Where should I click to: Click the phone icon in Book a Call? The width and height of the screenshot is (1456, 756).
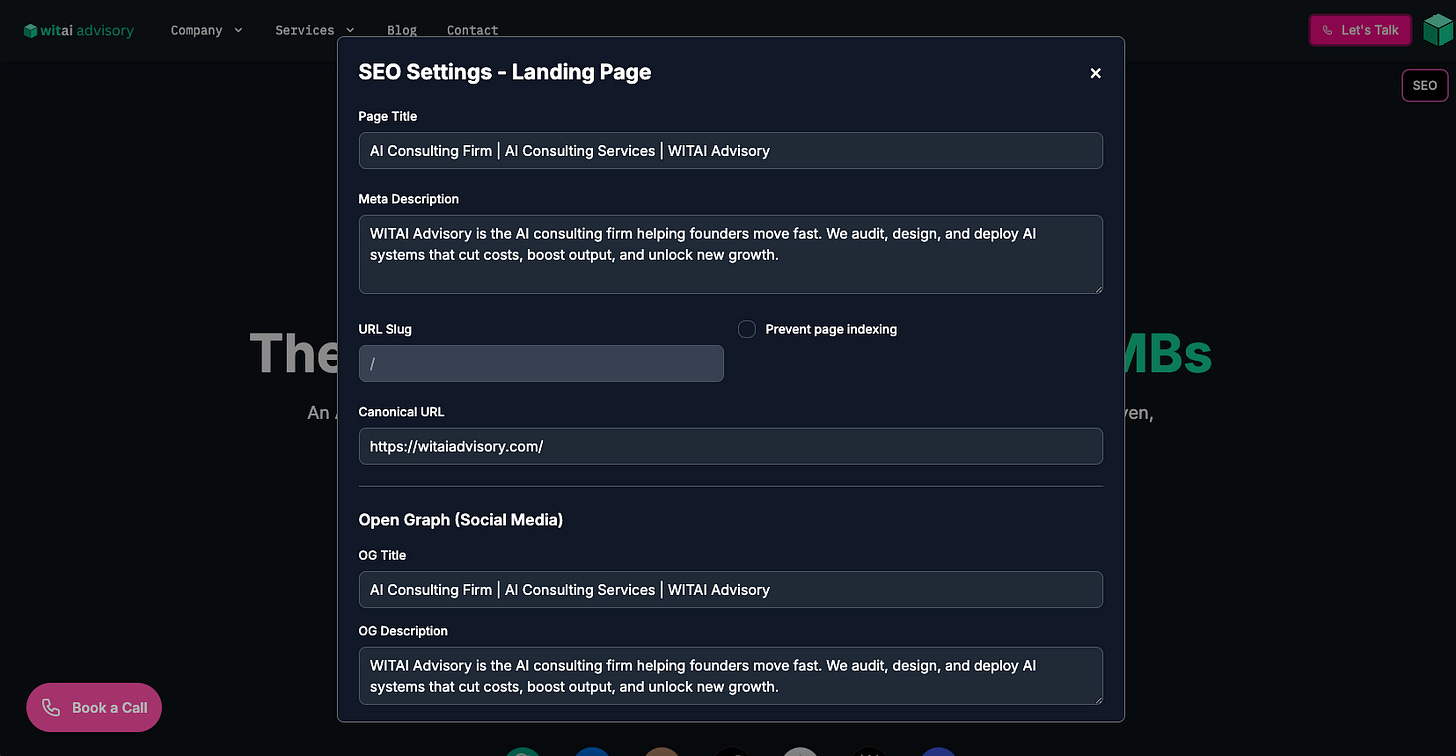tap(51, 708)
